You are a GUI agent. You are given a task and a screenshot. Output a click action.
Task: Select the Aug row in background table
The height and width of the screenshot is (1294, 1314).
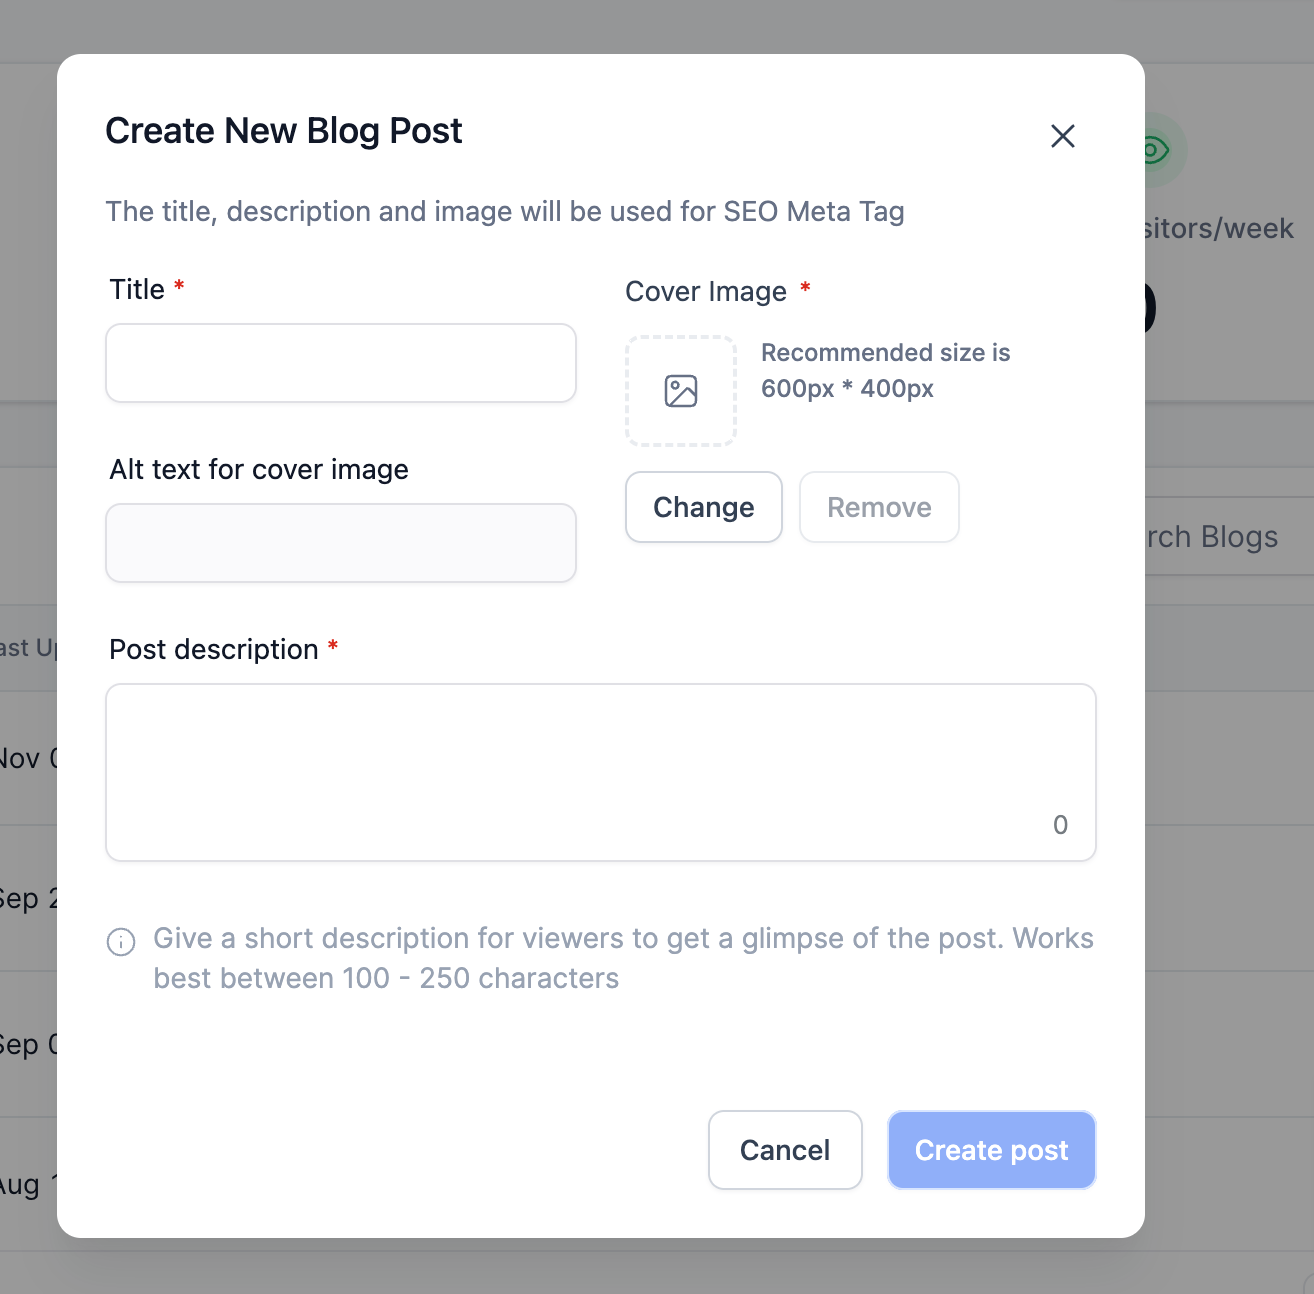click(x=28, y=1185)
